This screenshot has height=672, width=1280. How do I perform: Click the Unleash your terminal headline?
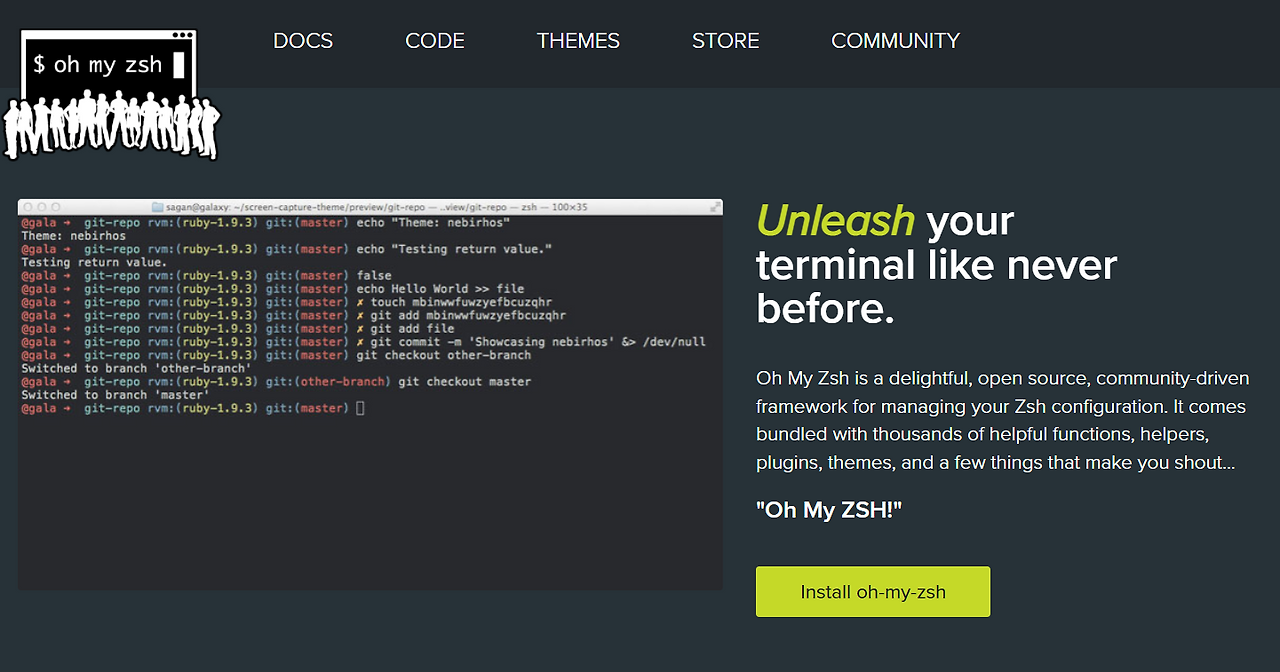pos(936,265)
